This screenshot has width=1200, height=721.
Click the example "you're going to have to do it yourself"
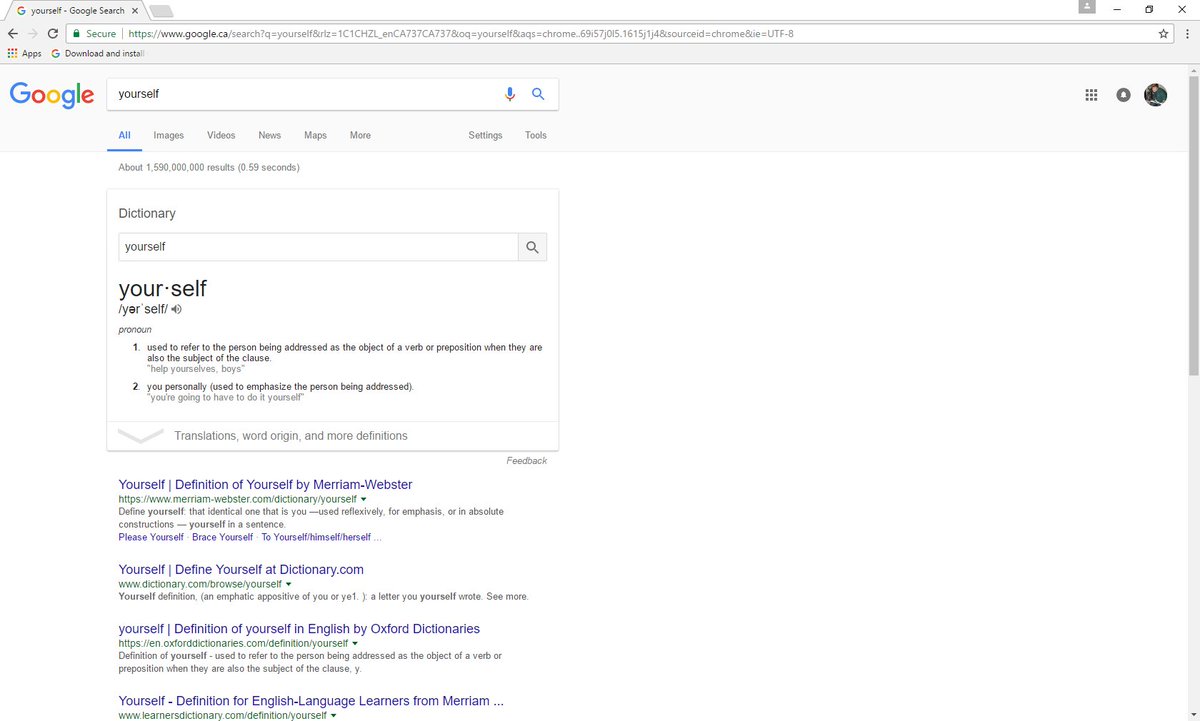[225, 397]
